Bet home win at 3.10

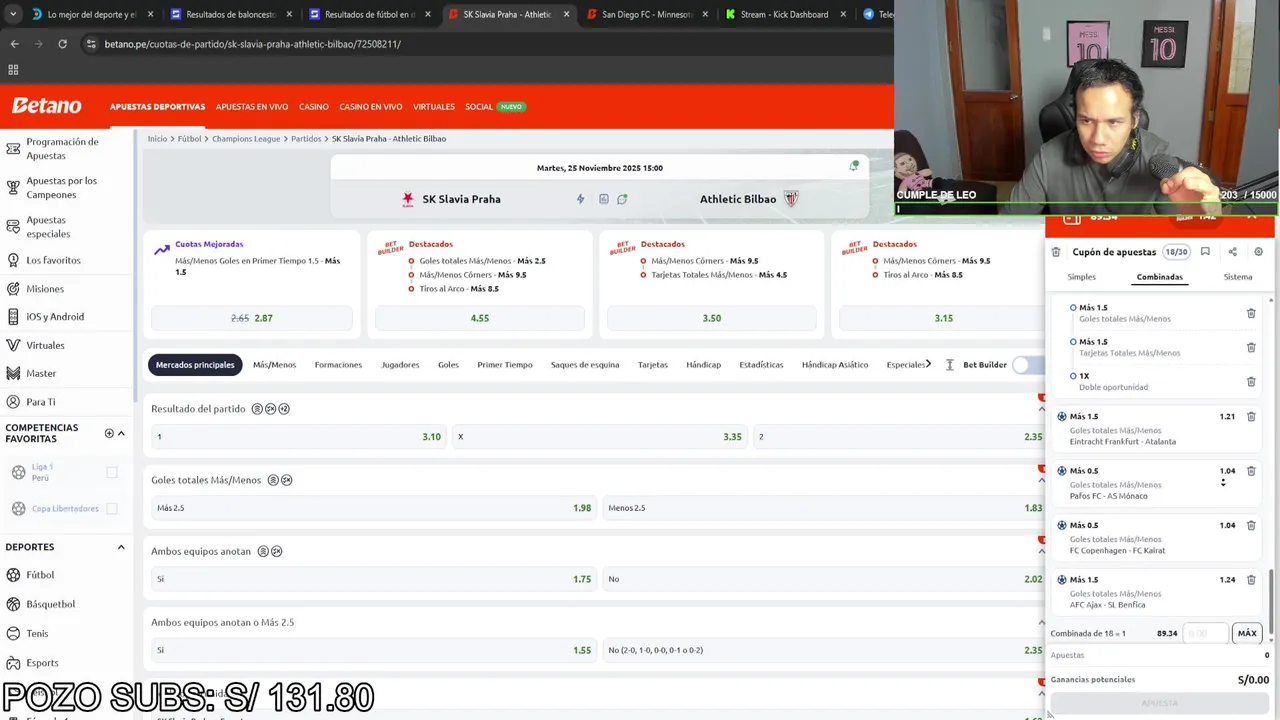[297, 437]
